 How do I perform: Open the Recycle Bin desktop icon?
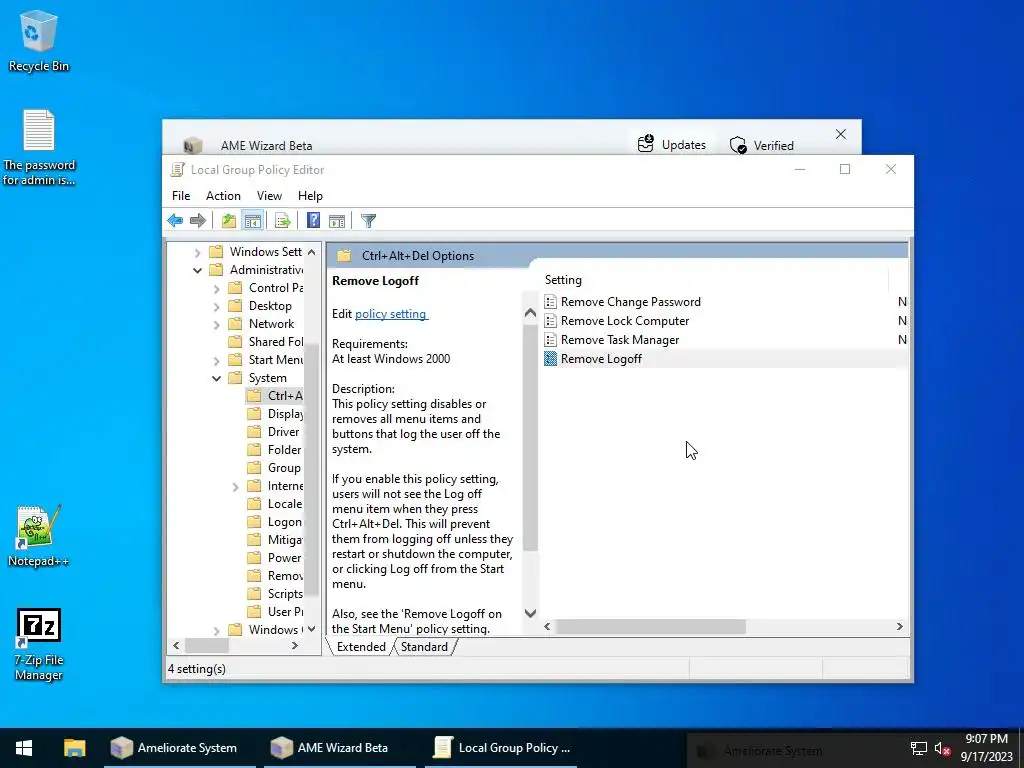[39, 40]
